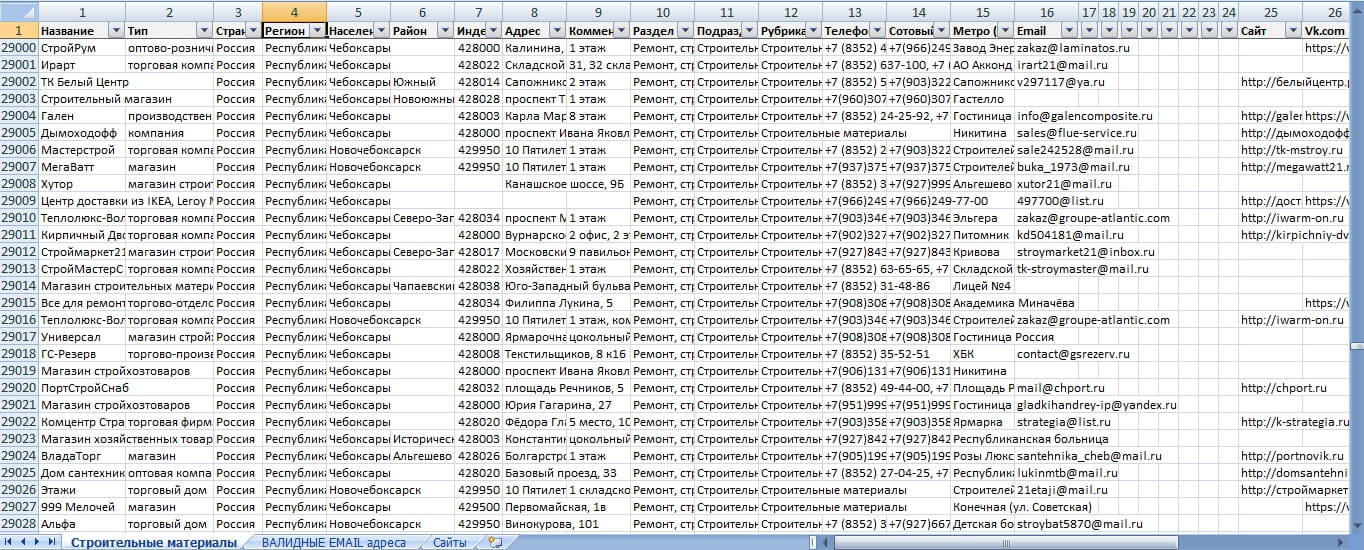The height and width of the screenshot is (550, 1364).
Task: Select the Строительные материалы sheet tab
Action: coord(154,542)
